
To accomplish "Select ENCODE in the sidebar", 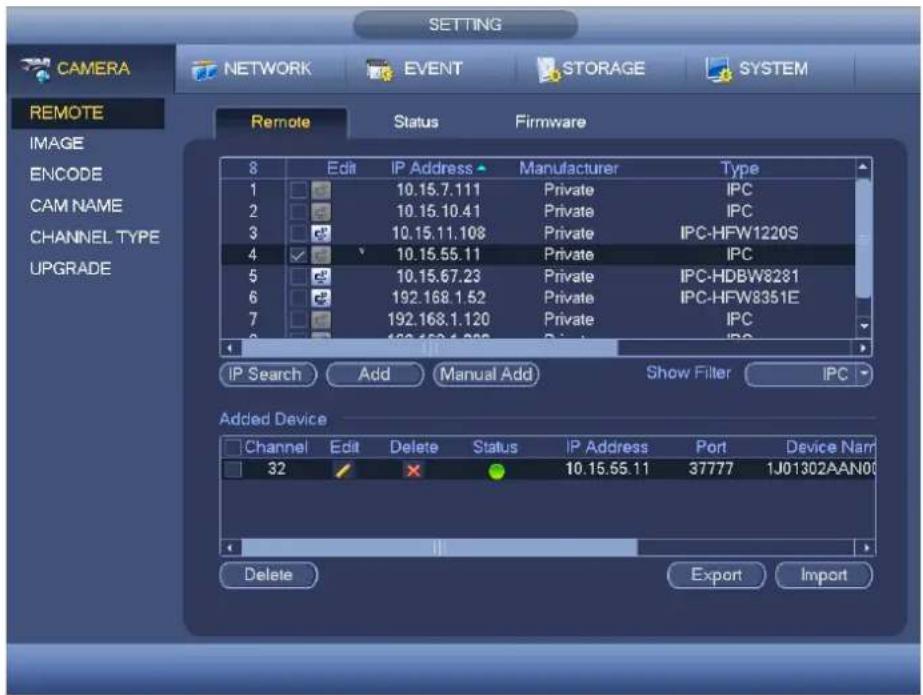I will tap(66, 175).
